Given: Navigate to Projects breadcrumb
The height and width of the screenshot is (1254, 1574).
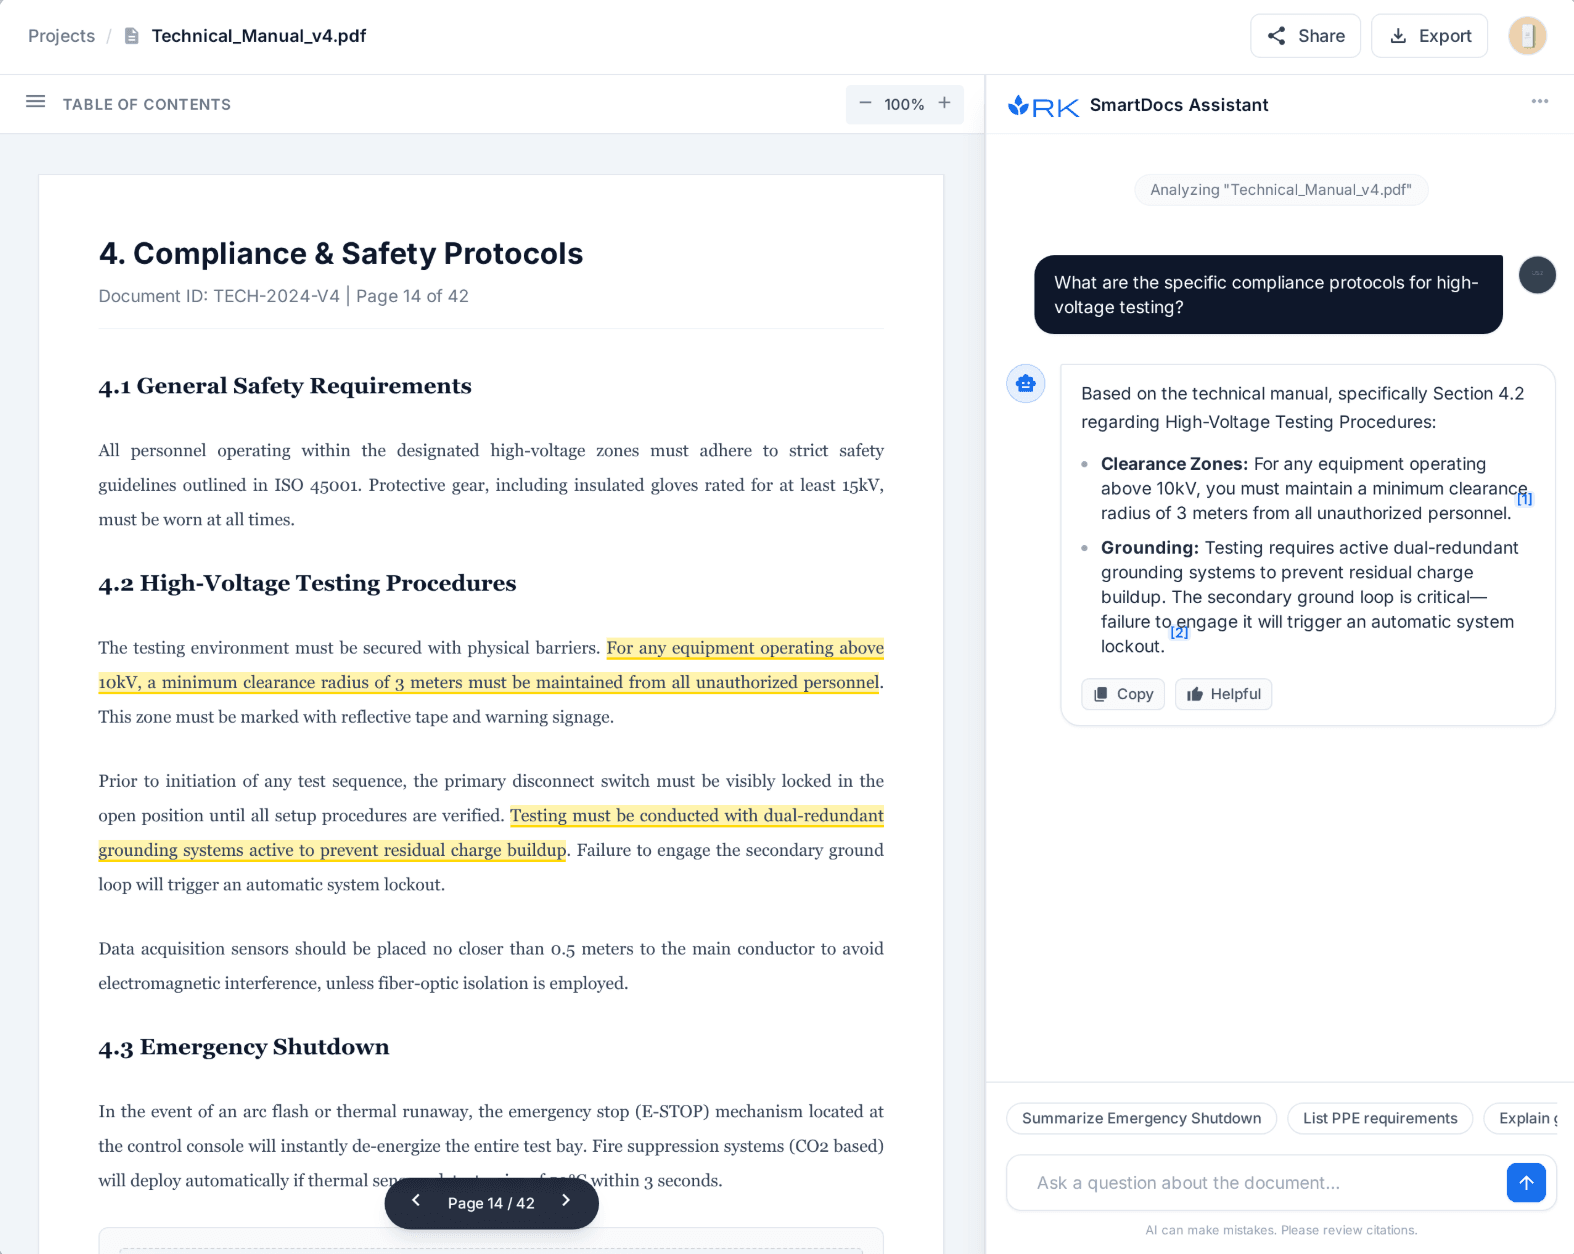Looking at the screenshot, I should 61,36.
